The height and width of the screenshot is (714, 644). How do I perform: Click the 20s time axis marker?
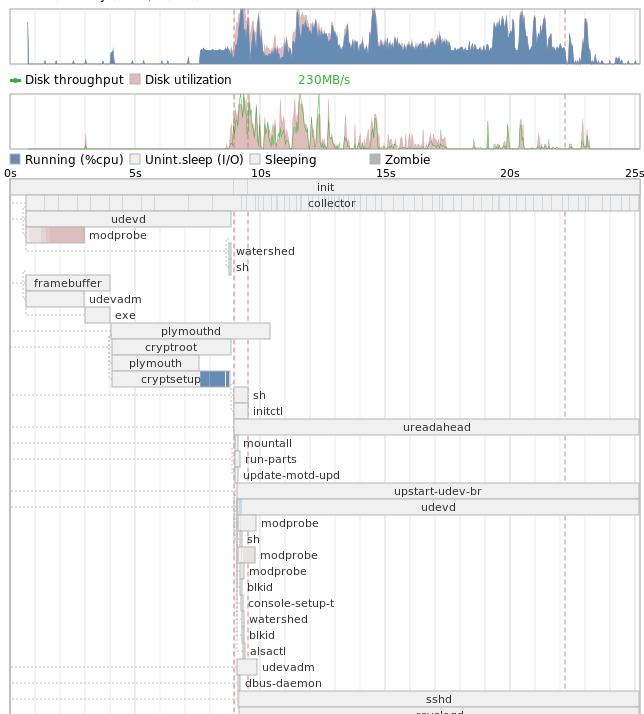coord(509,173)
